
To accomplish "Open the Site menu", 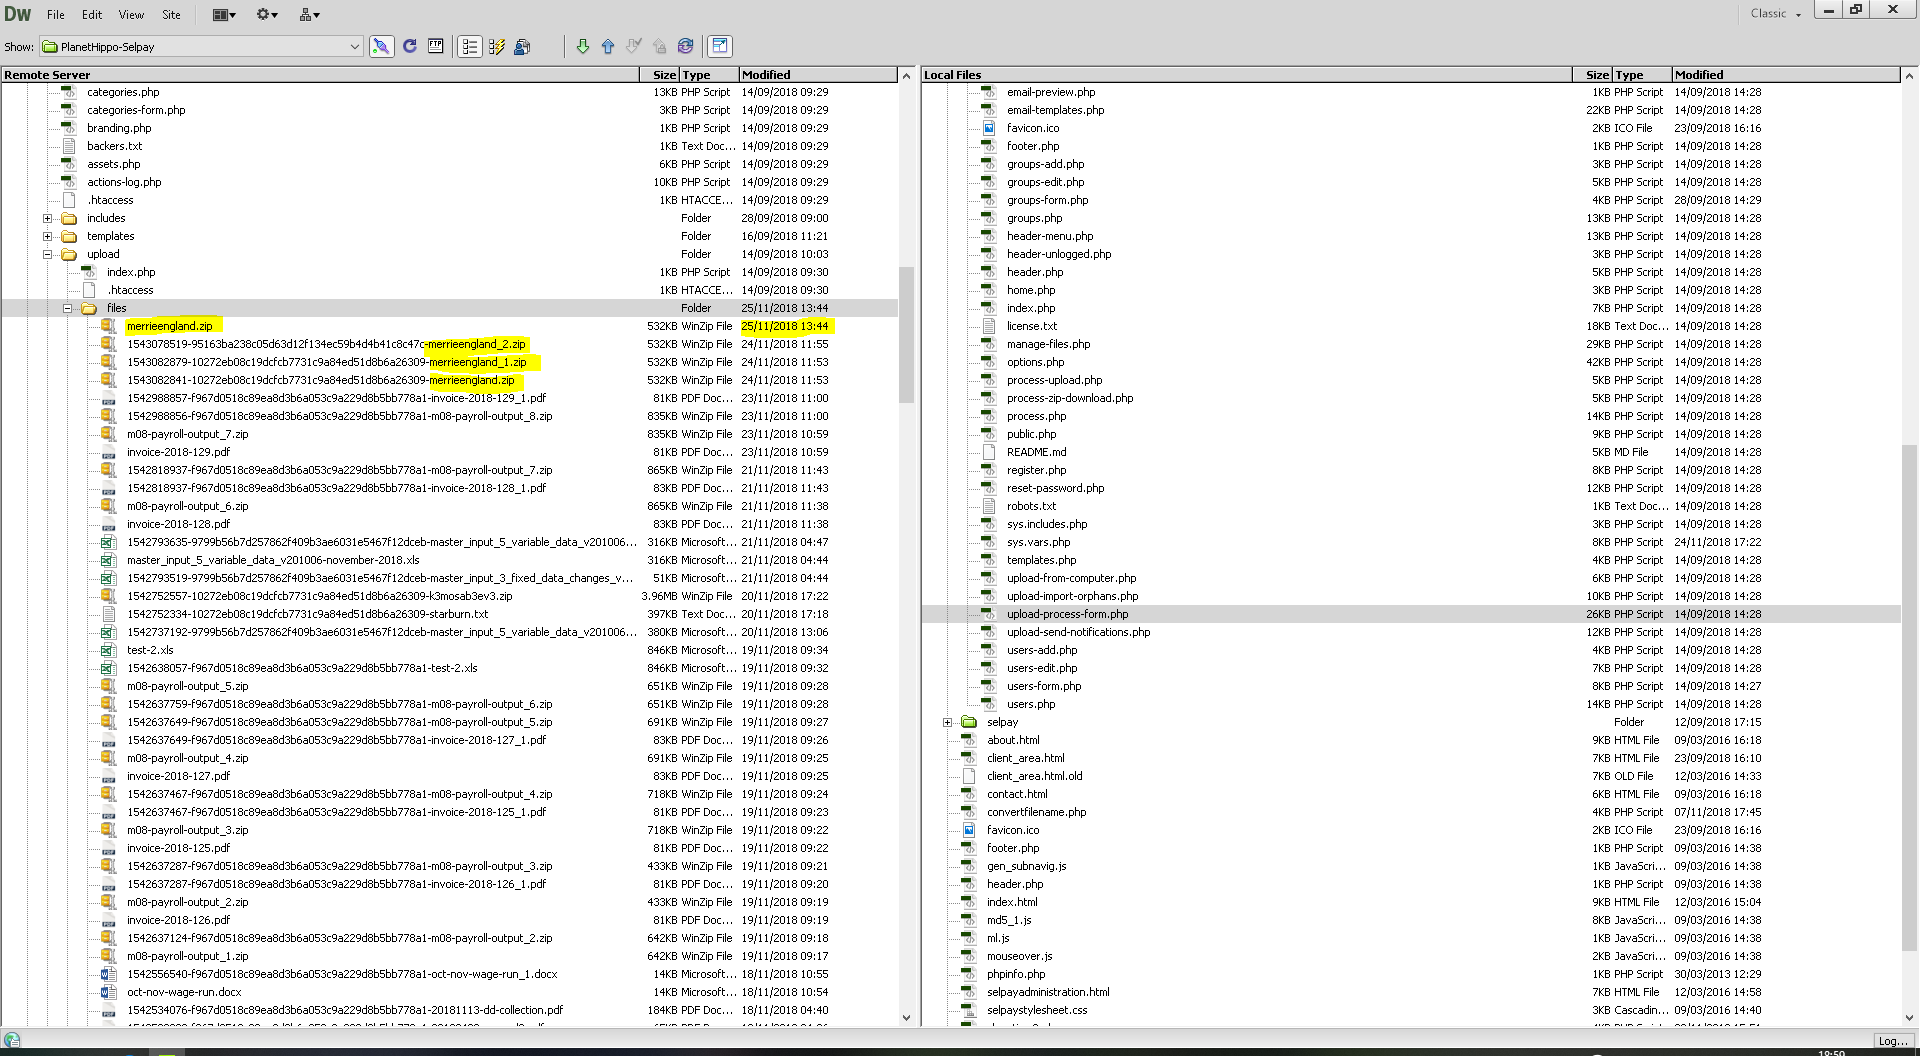I will pos(171,14).
